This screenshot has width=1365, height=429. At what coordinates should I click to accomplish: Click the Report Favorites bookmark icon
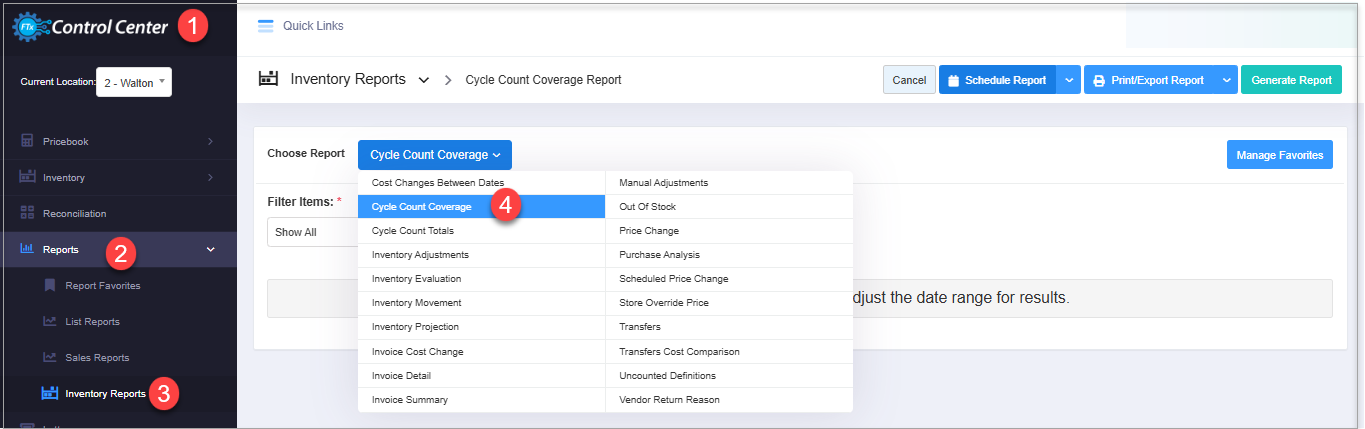tap(50, 286)
